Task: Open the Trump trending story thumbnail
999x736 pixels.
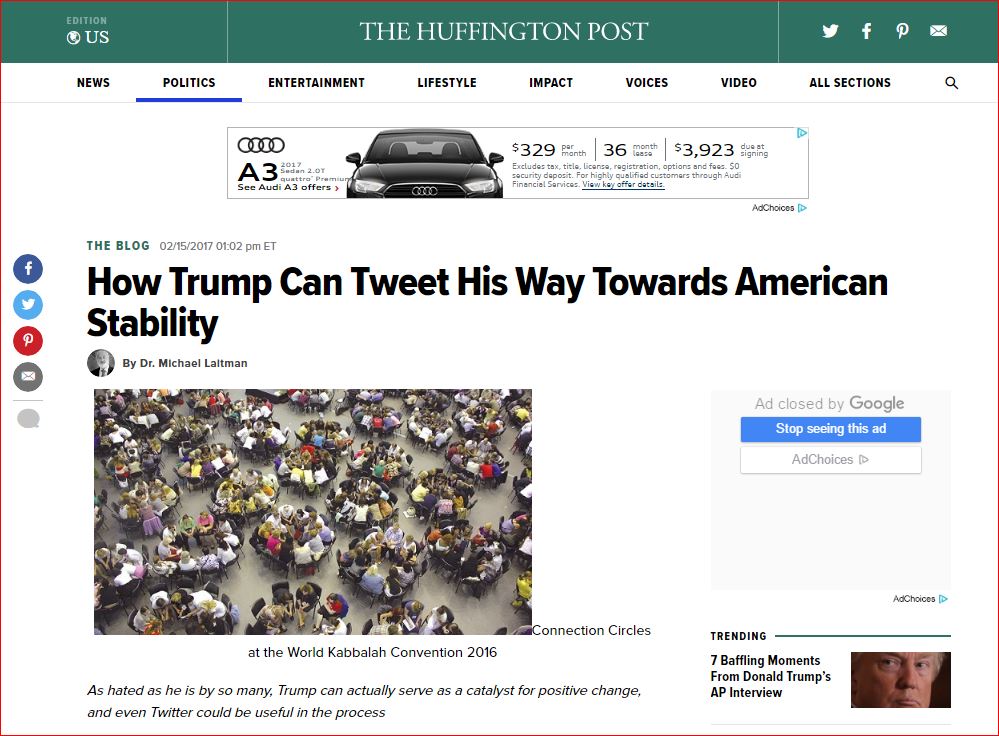Action: tap(900, 680)
